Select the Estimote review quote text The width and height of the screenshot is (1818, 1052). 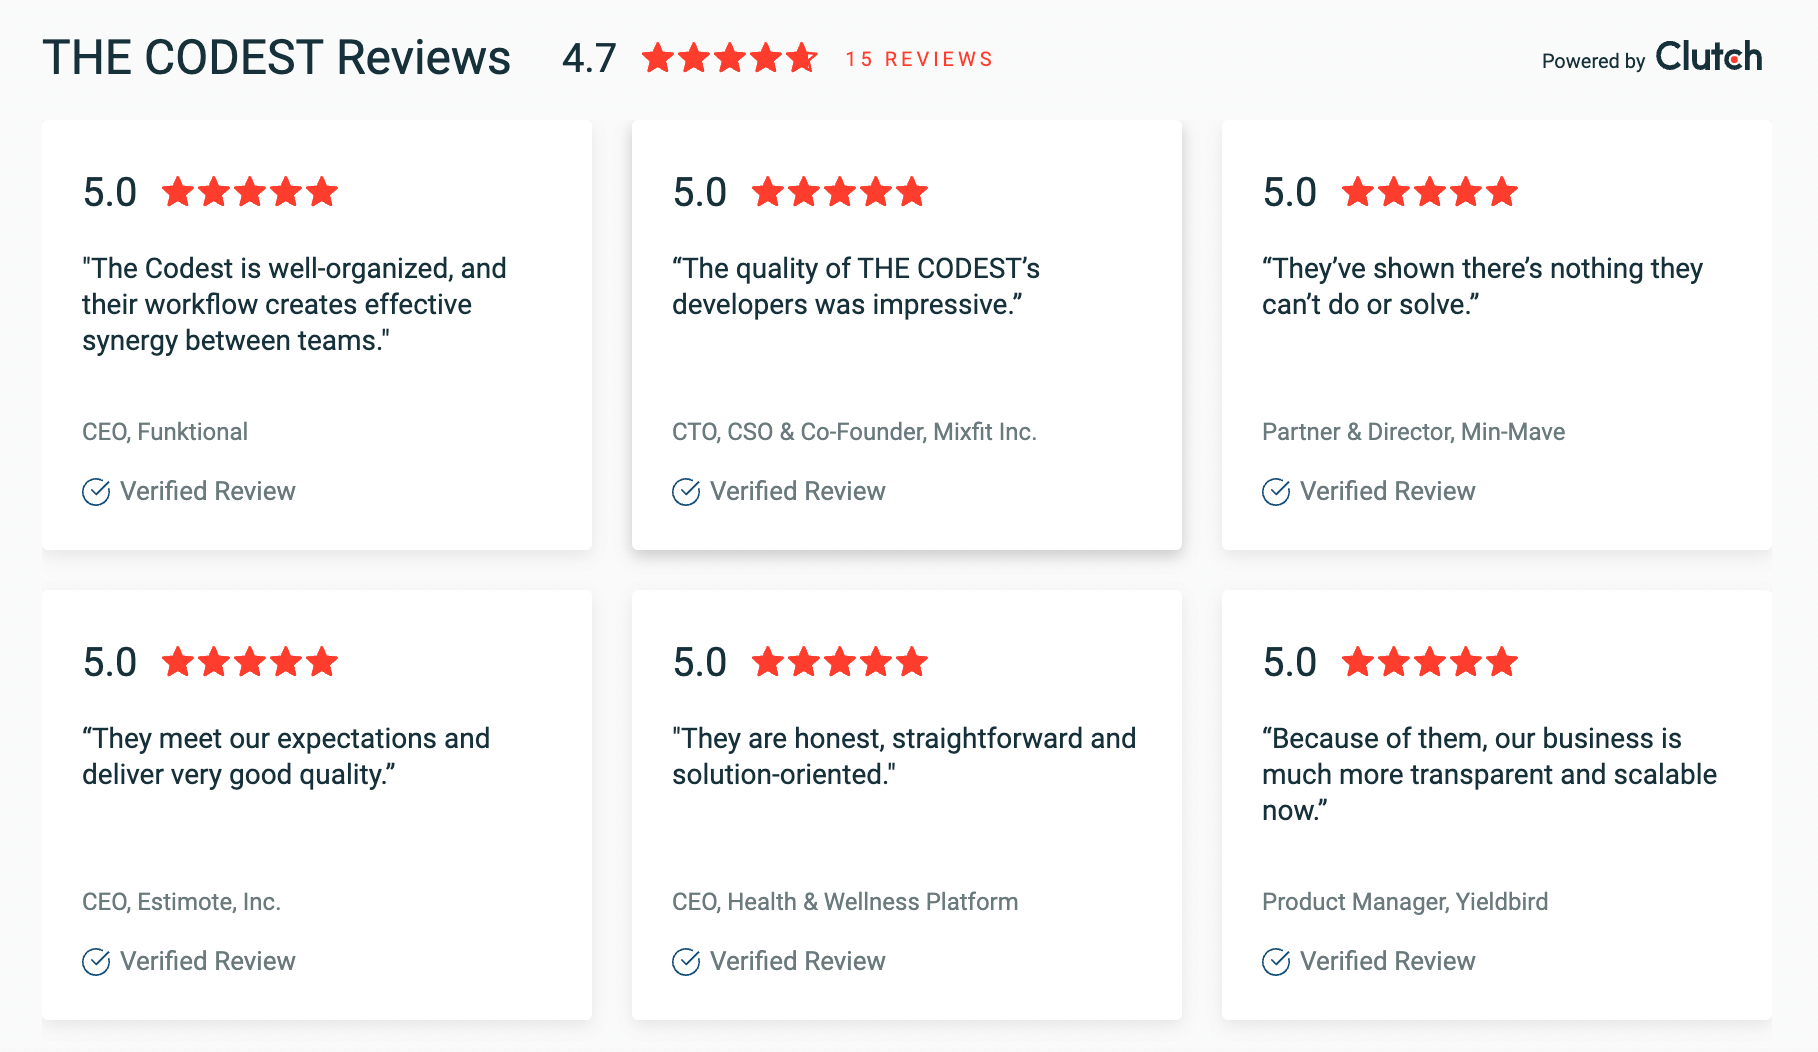[x=285, y=756]
